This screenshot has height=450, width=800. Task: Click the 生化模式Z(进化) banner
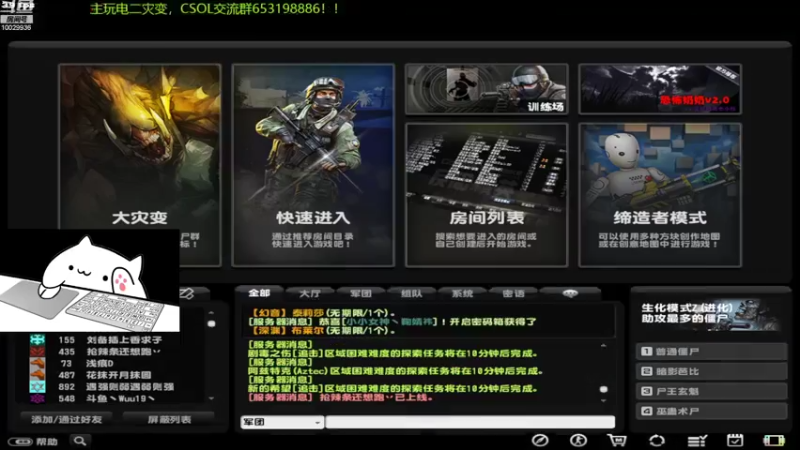pyautogui.click(x=710, y=314)
